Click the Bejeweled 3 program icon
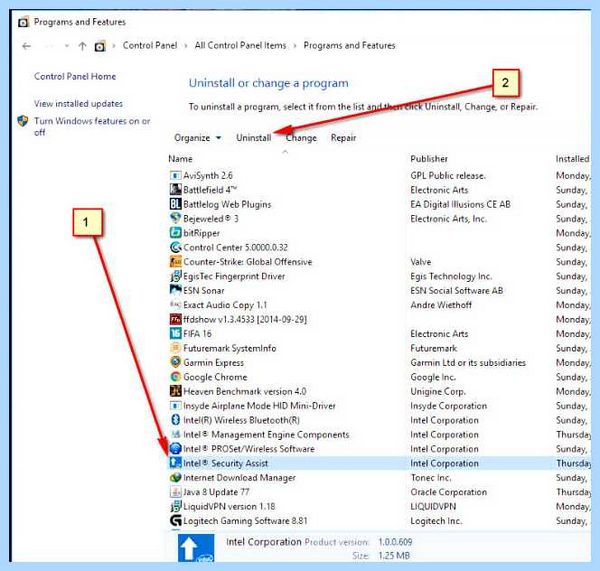The width and height of the screenshot is (600, 571). 175,219
